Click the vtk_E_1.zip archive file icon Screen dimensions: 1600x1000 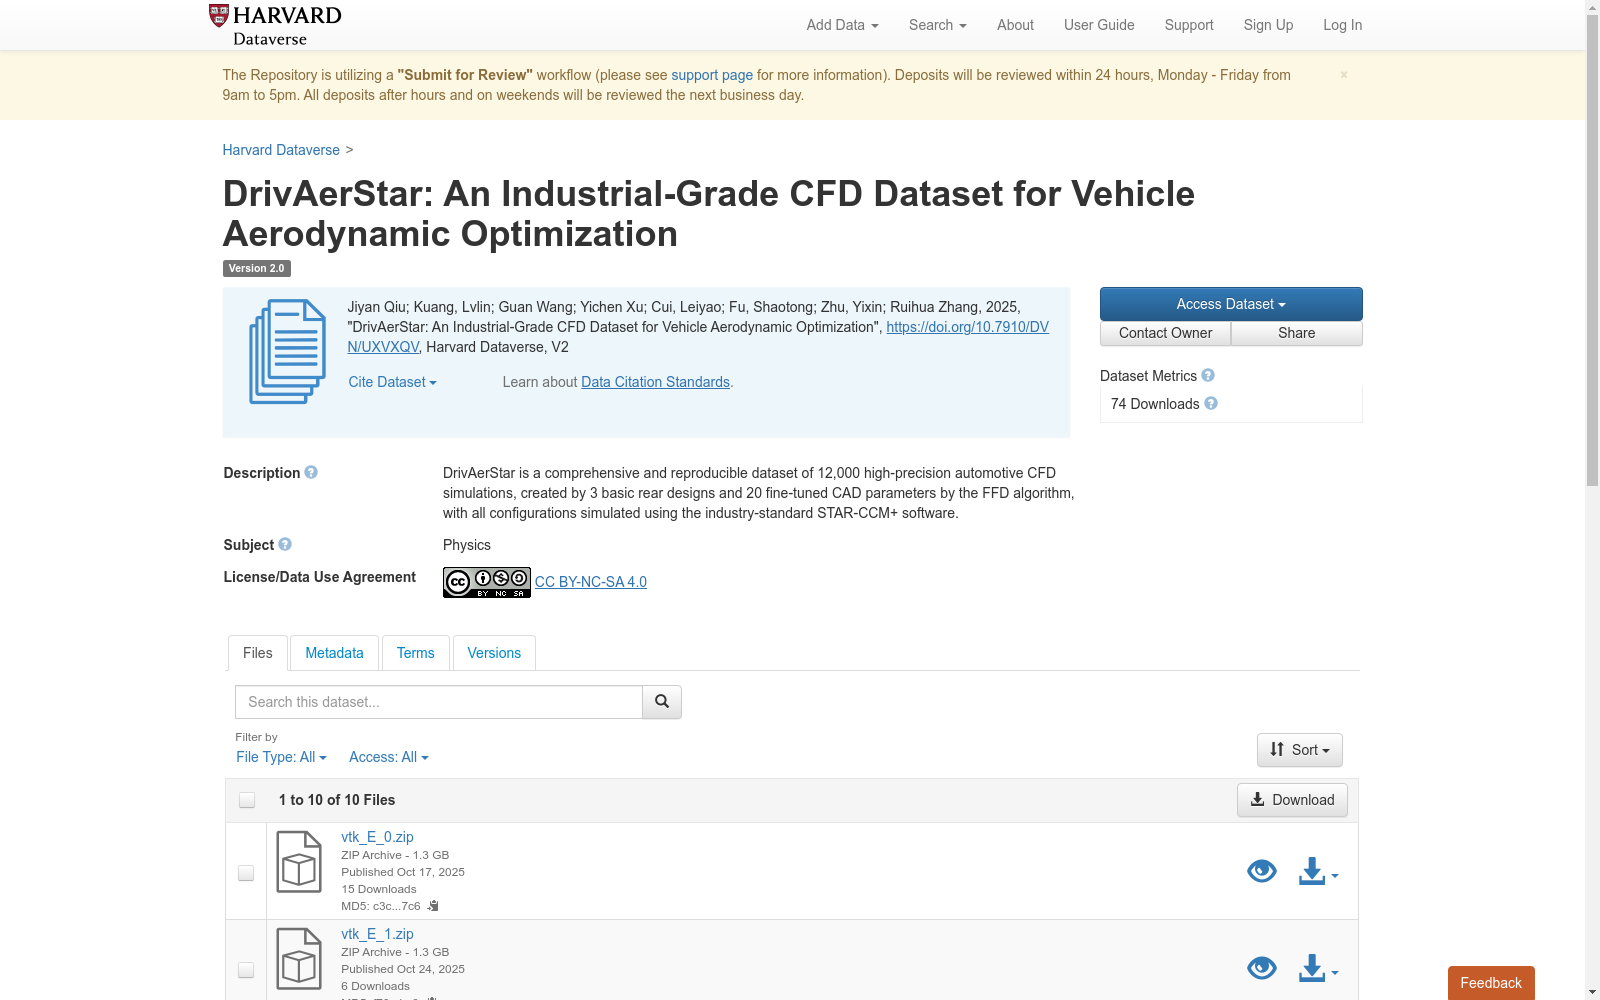(299, 959)
